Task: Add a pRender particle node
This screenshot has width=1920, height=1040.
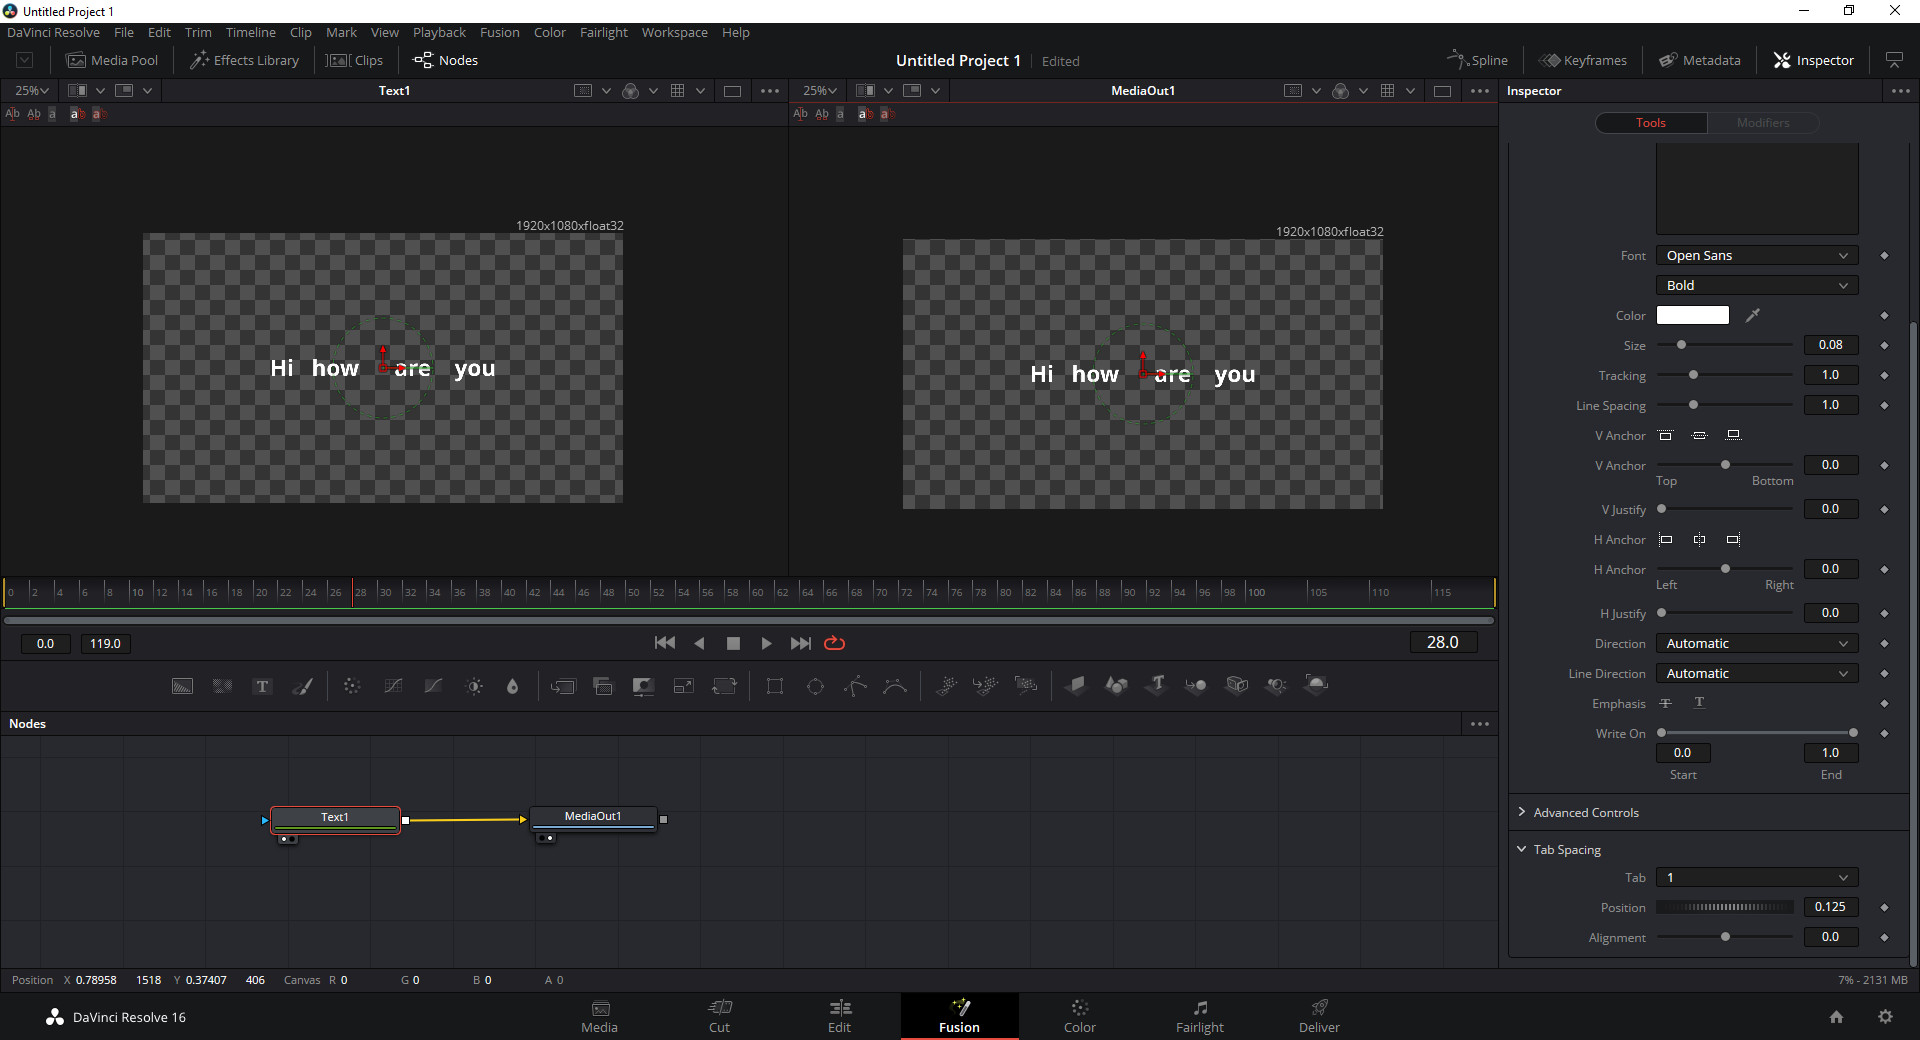Action: tap(1026, 686)
